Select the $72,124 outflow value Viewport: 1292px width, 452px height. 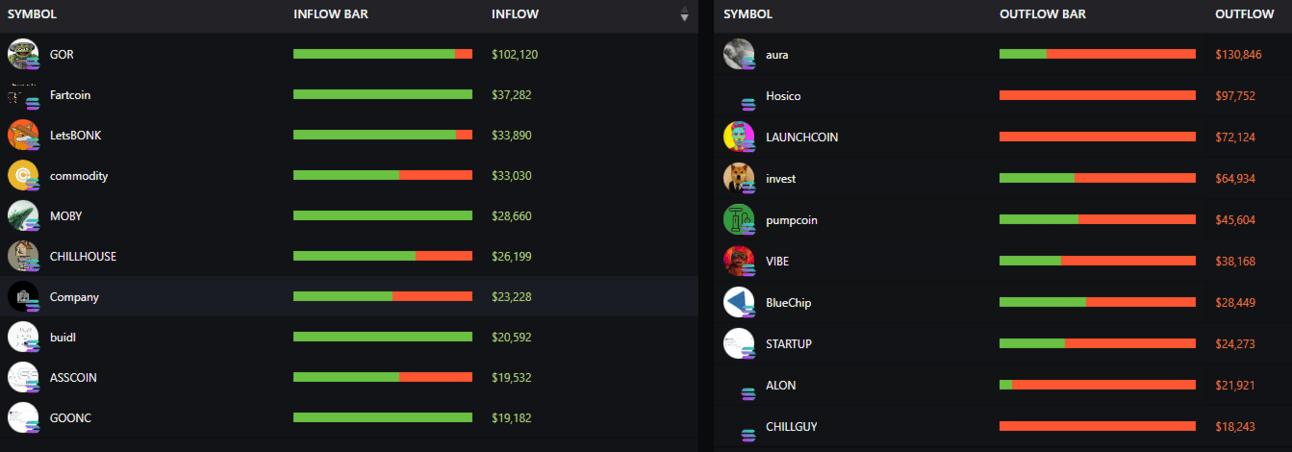[x=1235, y=137]
